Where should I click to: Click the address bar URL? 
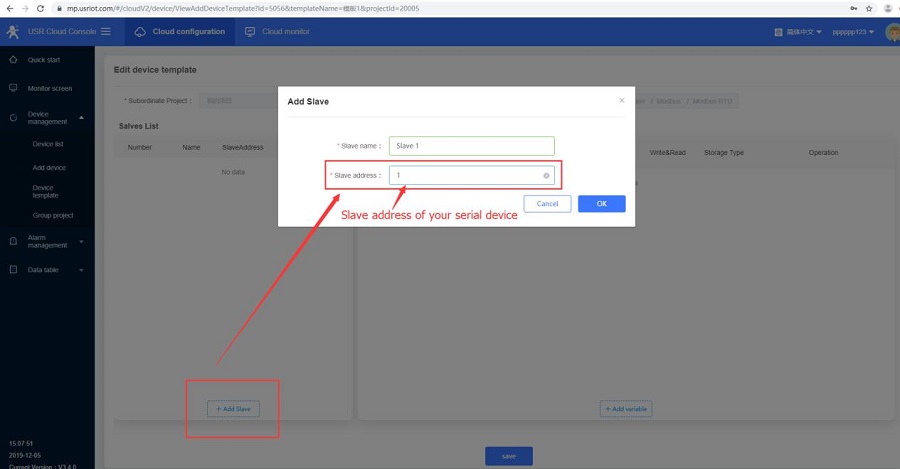point(243,9)
